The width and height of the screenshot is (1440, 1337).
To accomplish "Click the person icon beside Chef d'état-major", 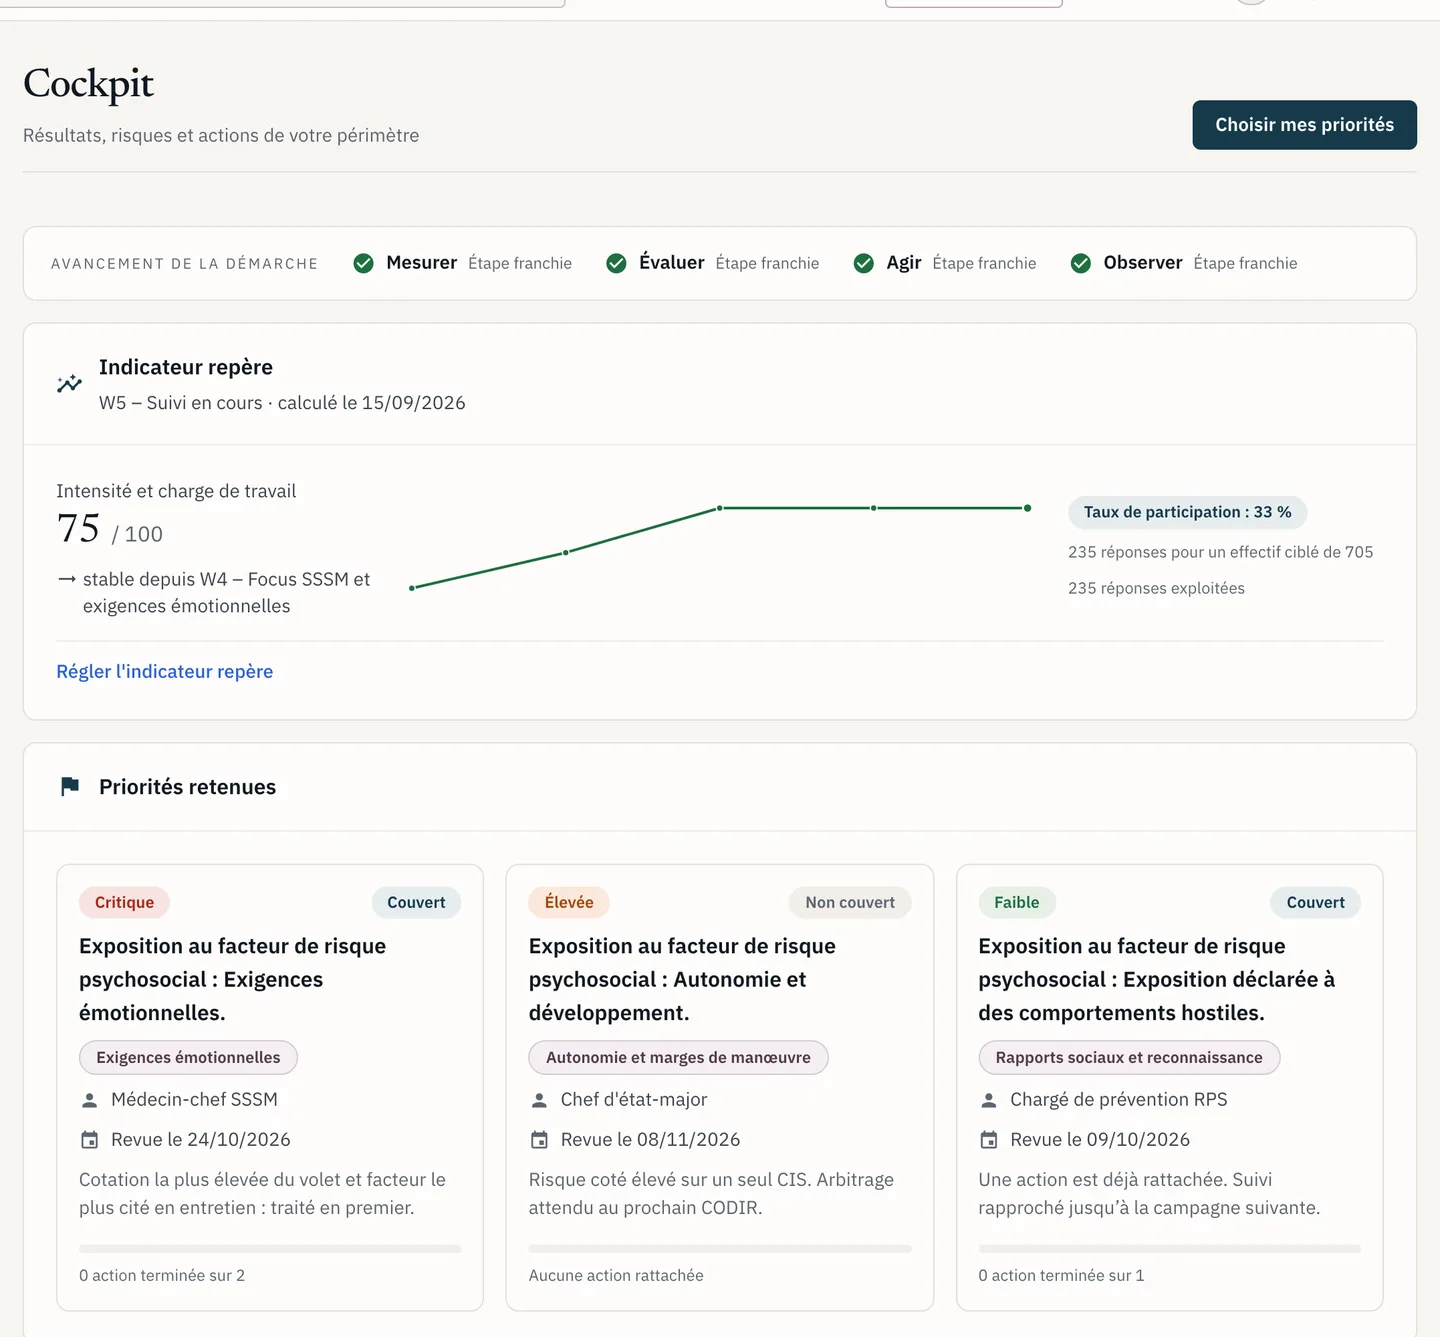I will click(539, 1100).
